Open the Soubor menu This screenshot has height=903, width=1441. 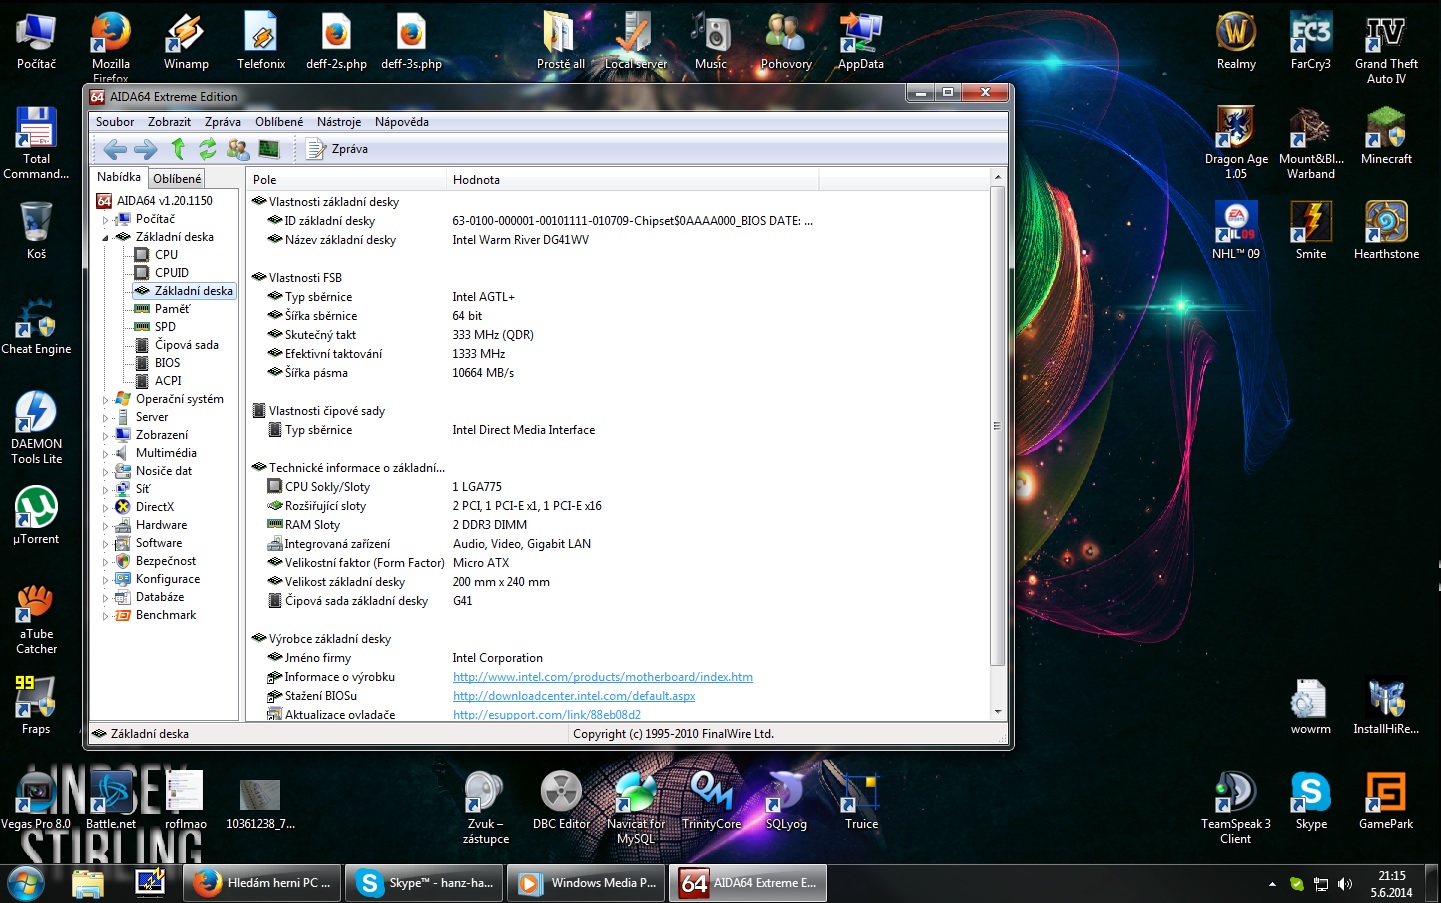(x=115, y=122)
